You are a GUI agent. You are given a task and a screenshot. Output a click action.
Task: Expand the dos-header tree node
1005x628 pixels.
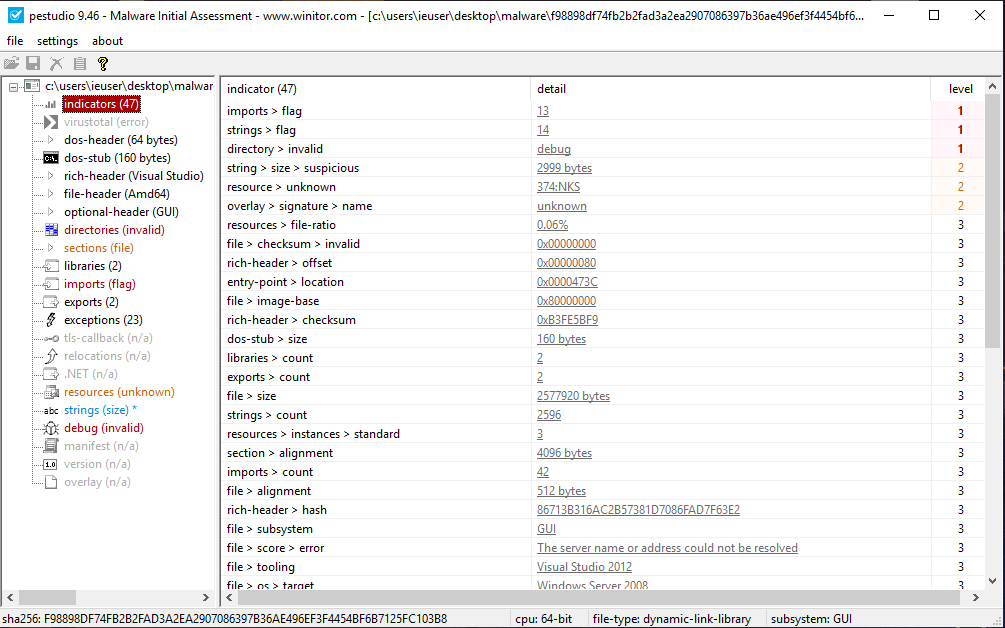pos(51,140)
